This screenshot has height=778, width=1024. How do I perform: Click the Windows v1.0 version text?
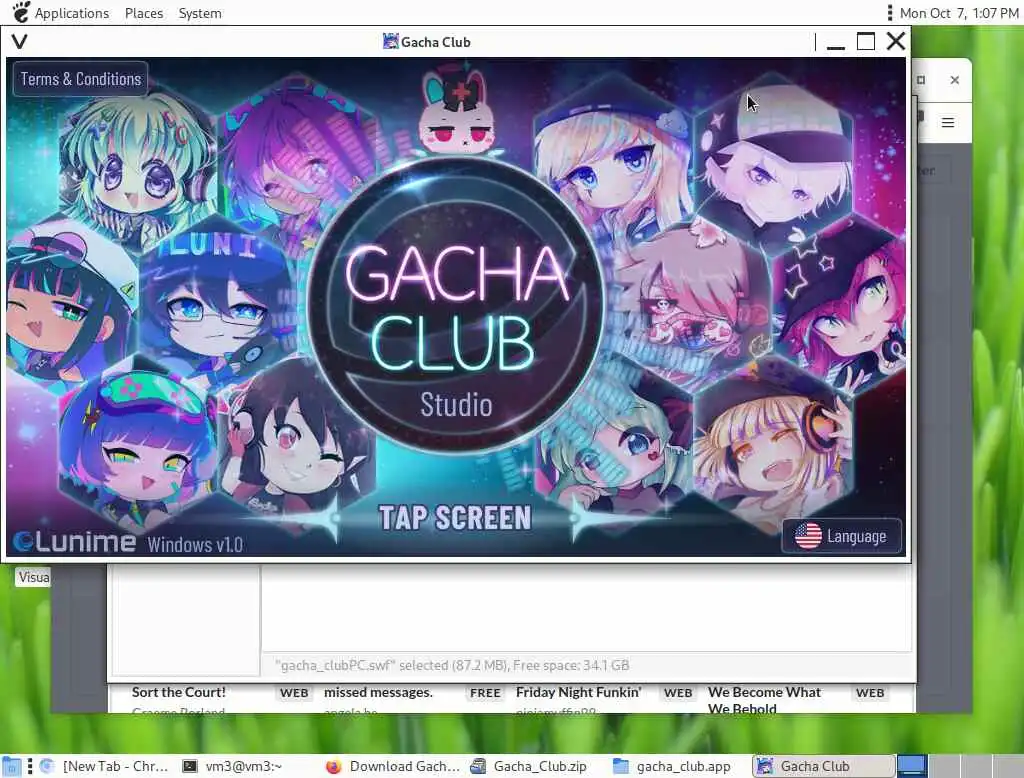(195, 544)
